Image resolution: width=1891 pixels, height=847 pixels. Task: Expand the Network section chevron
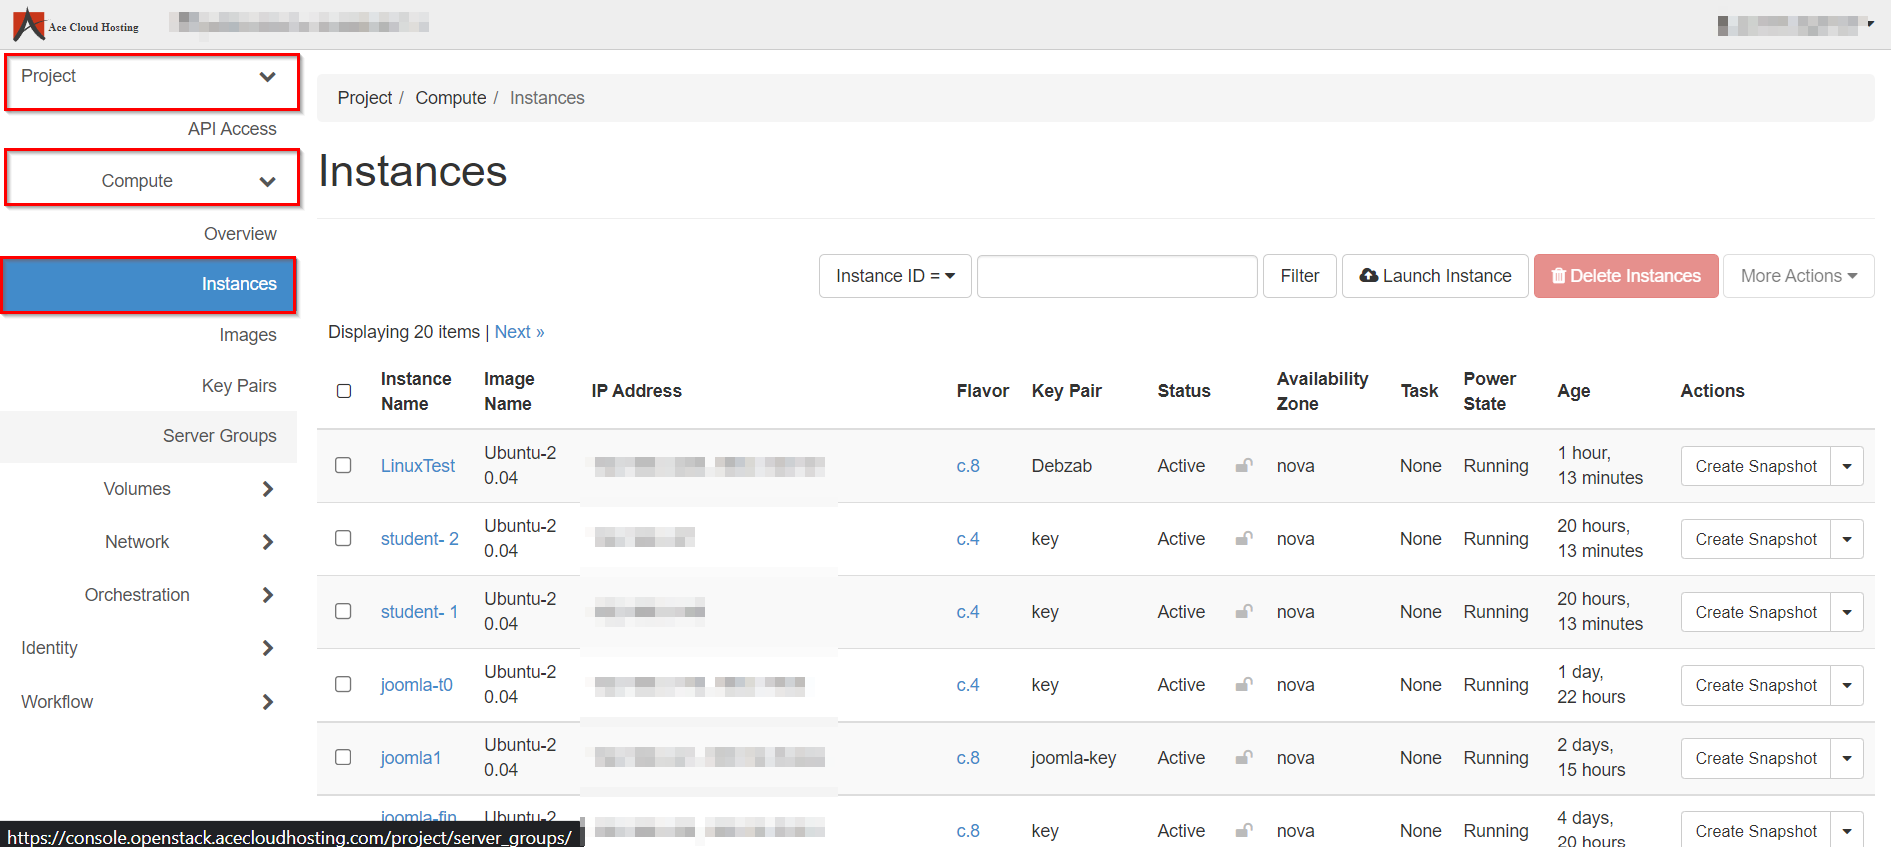pyautogui.click(x=267, y=542)
